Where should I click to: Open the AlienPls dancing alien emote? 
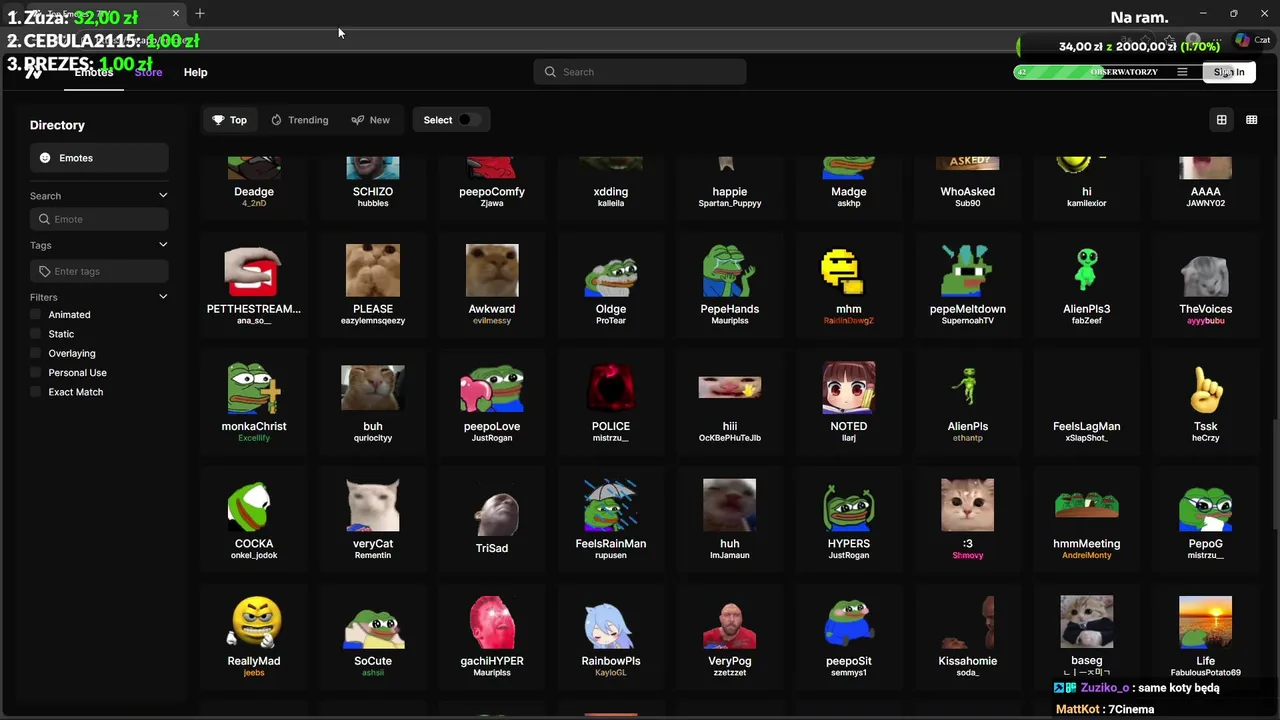[968, 388]
